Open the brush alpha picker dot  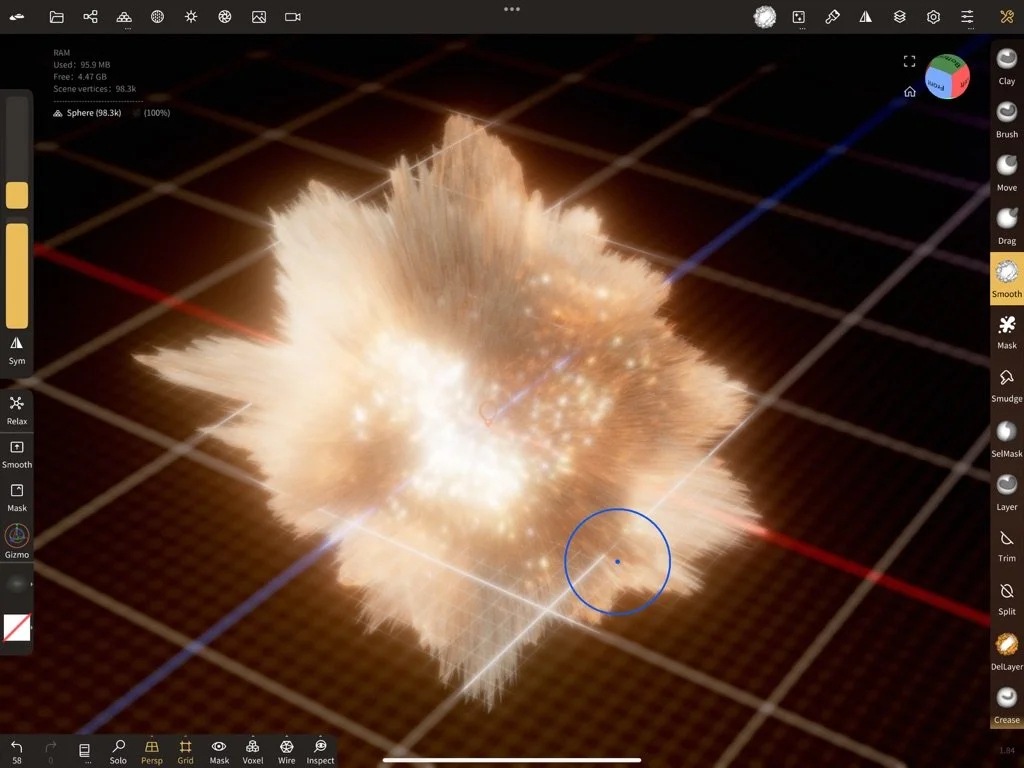click(17, 583)
